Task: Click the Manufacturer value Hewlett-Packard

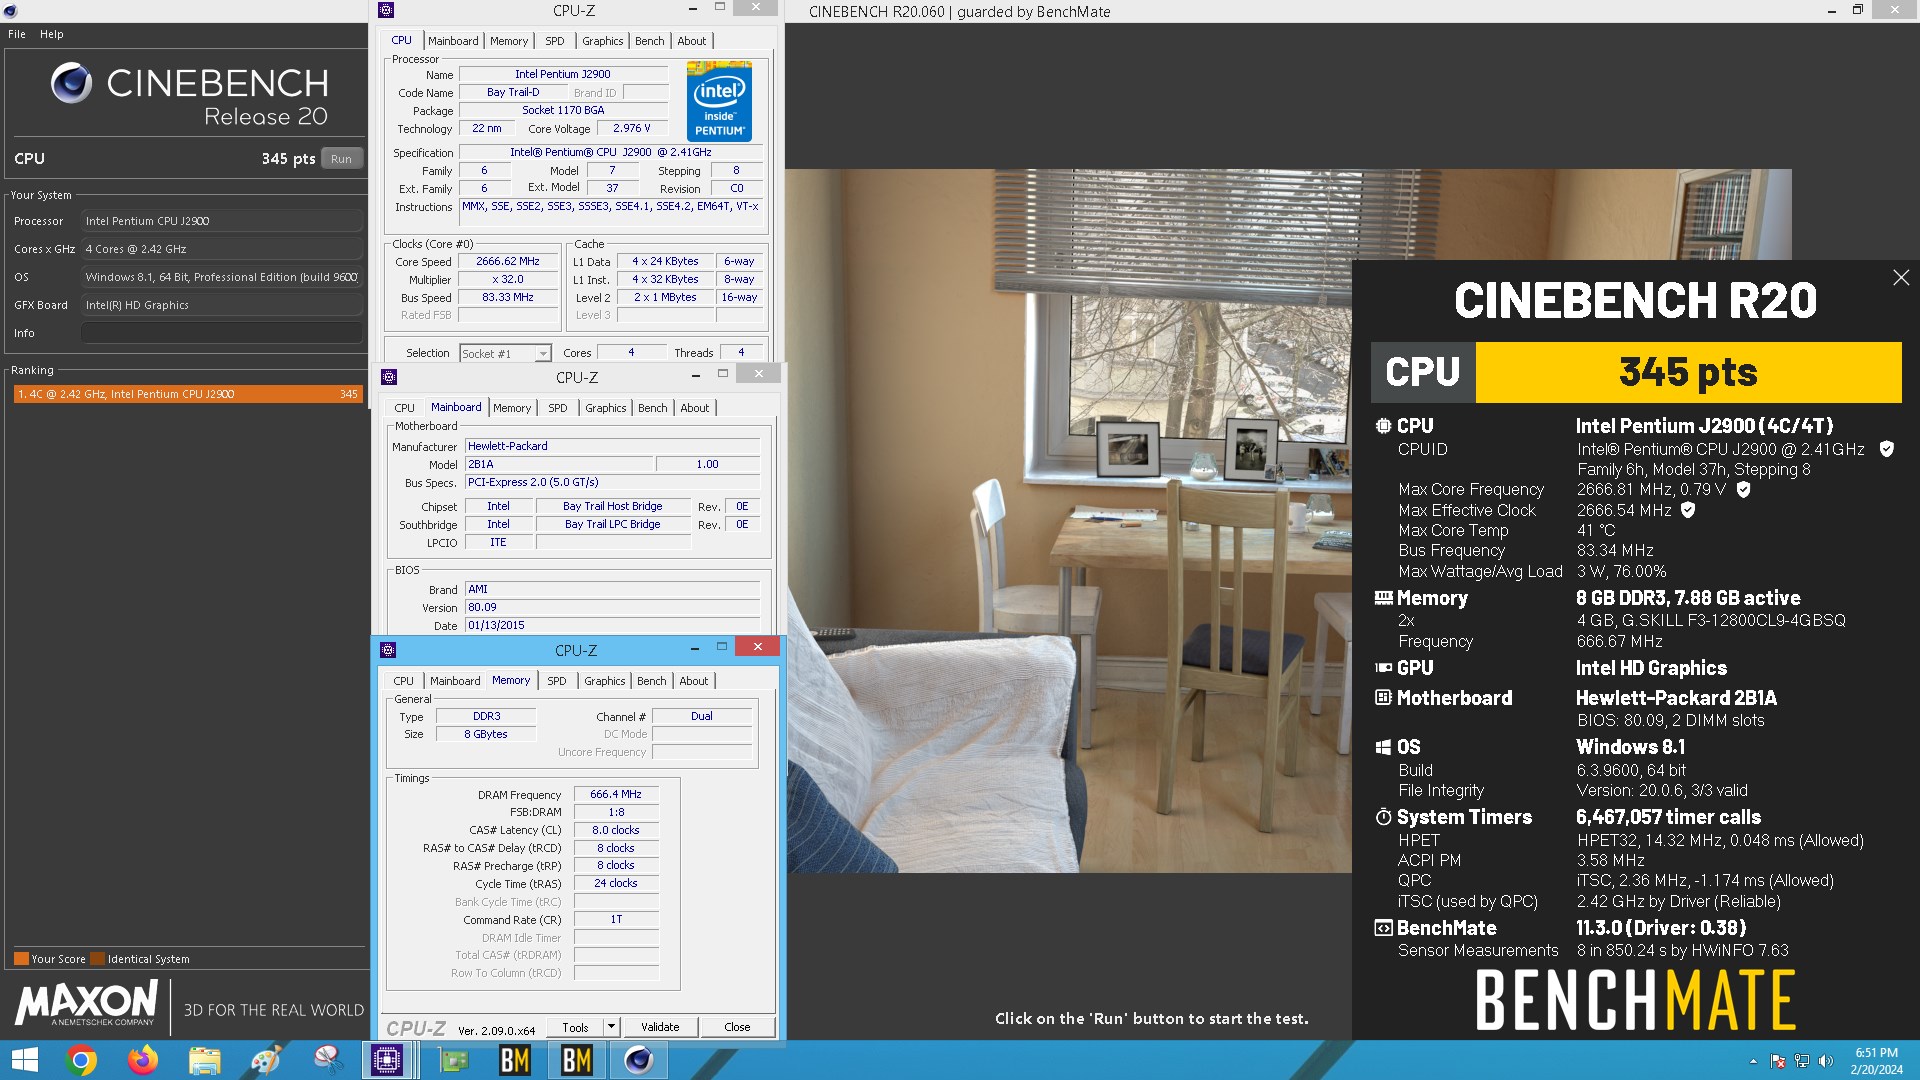Action: pos(612,446)
